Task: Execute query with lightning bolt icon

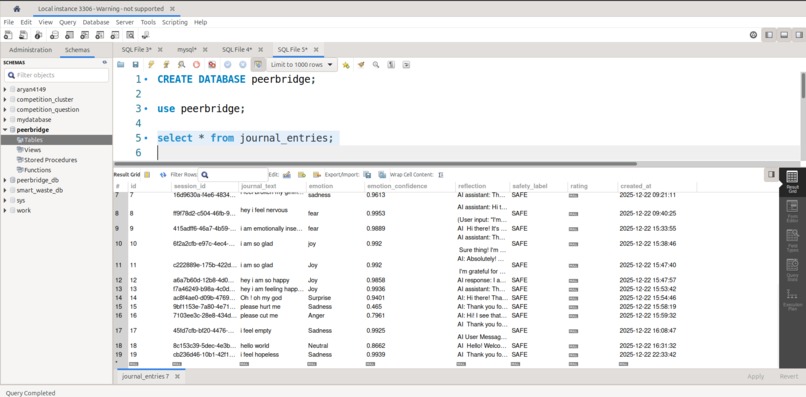Action: (x=151, y=65)
